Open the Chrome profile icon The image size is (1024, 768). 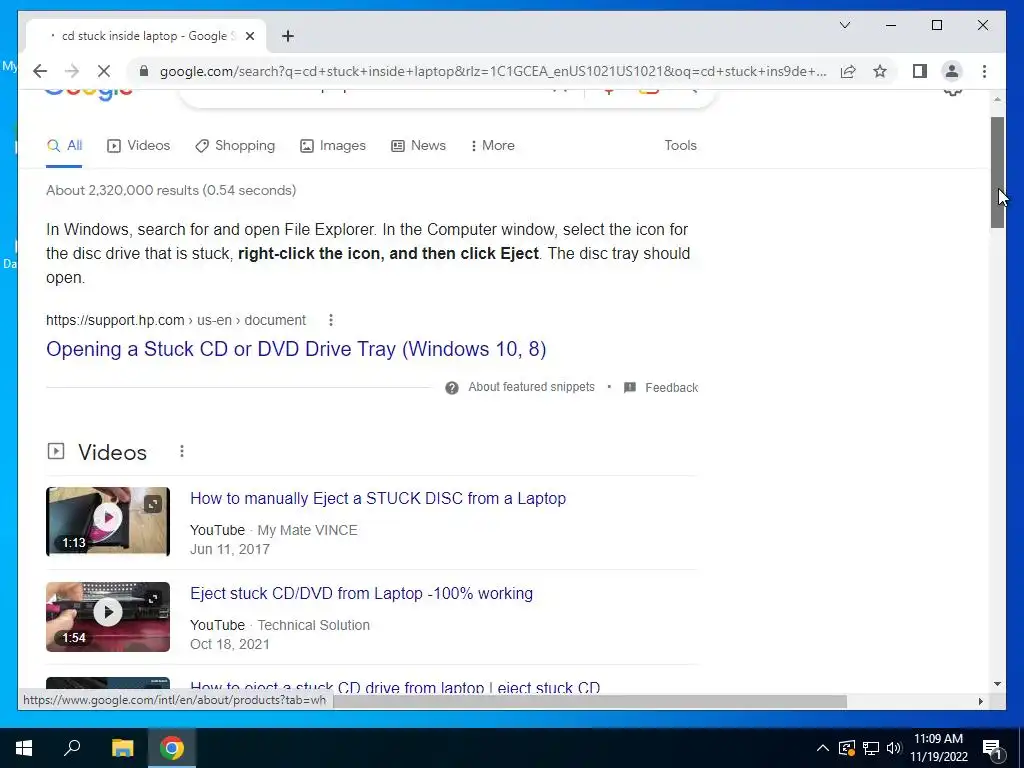pyautogui.click(x=952, y=71)
